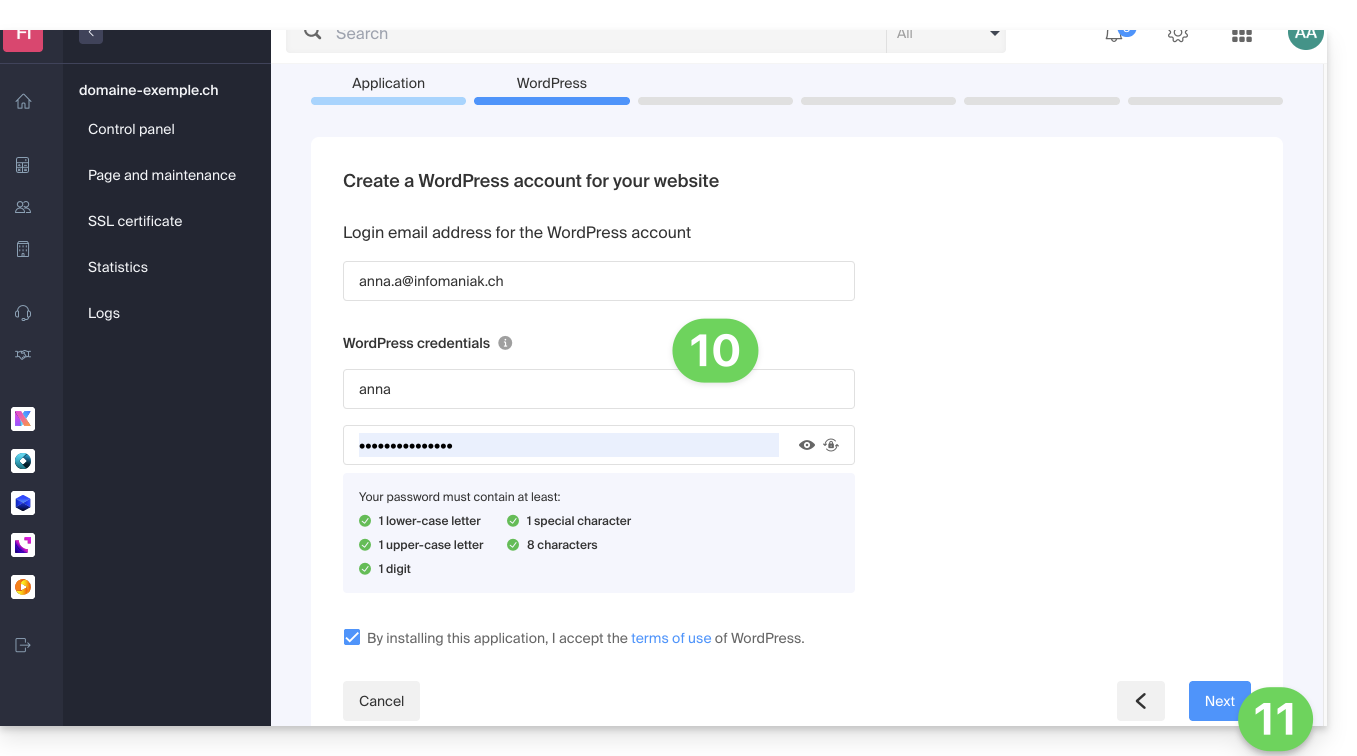This screenshot has width=1357, height=756.
Task: Collapse the sidebar with the chevron button
Action: [x=91, y=34]
